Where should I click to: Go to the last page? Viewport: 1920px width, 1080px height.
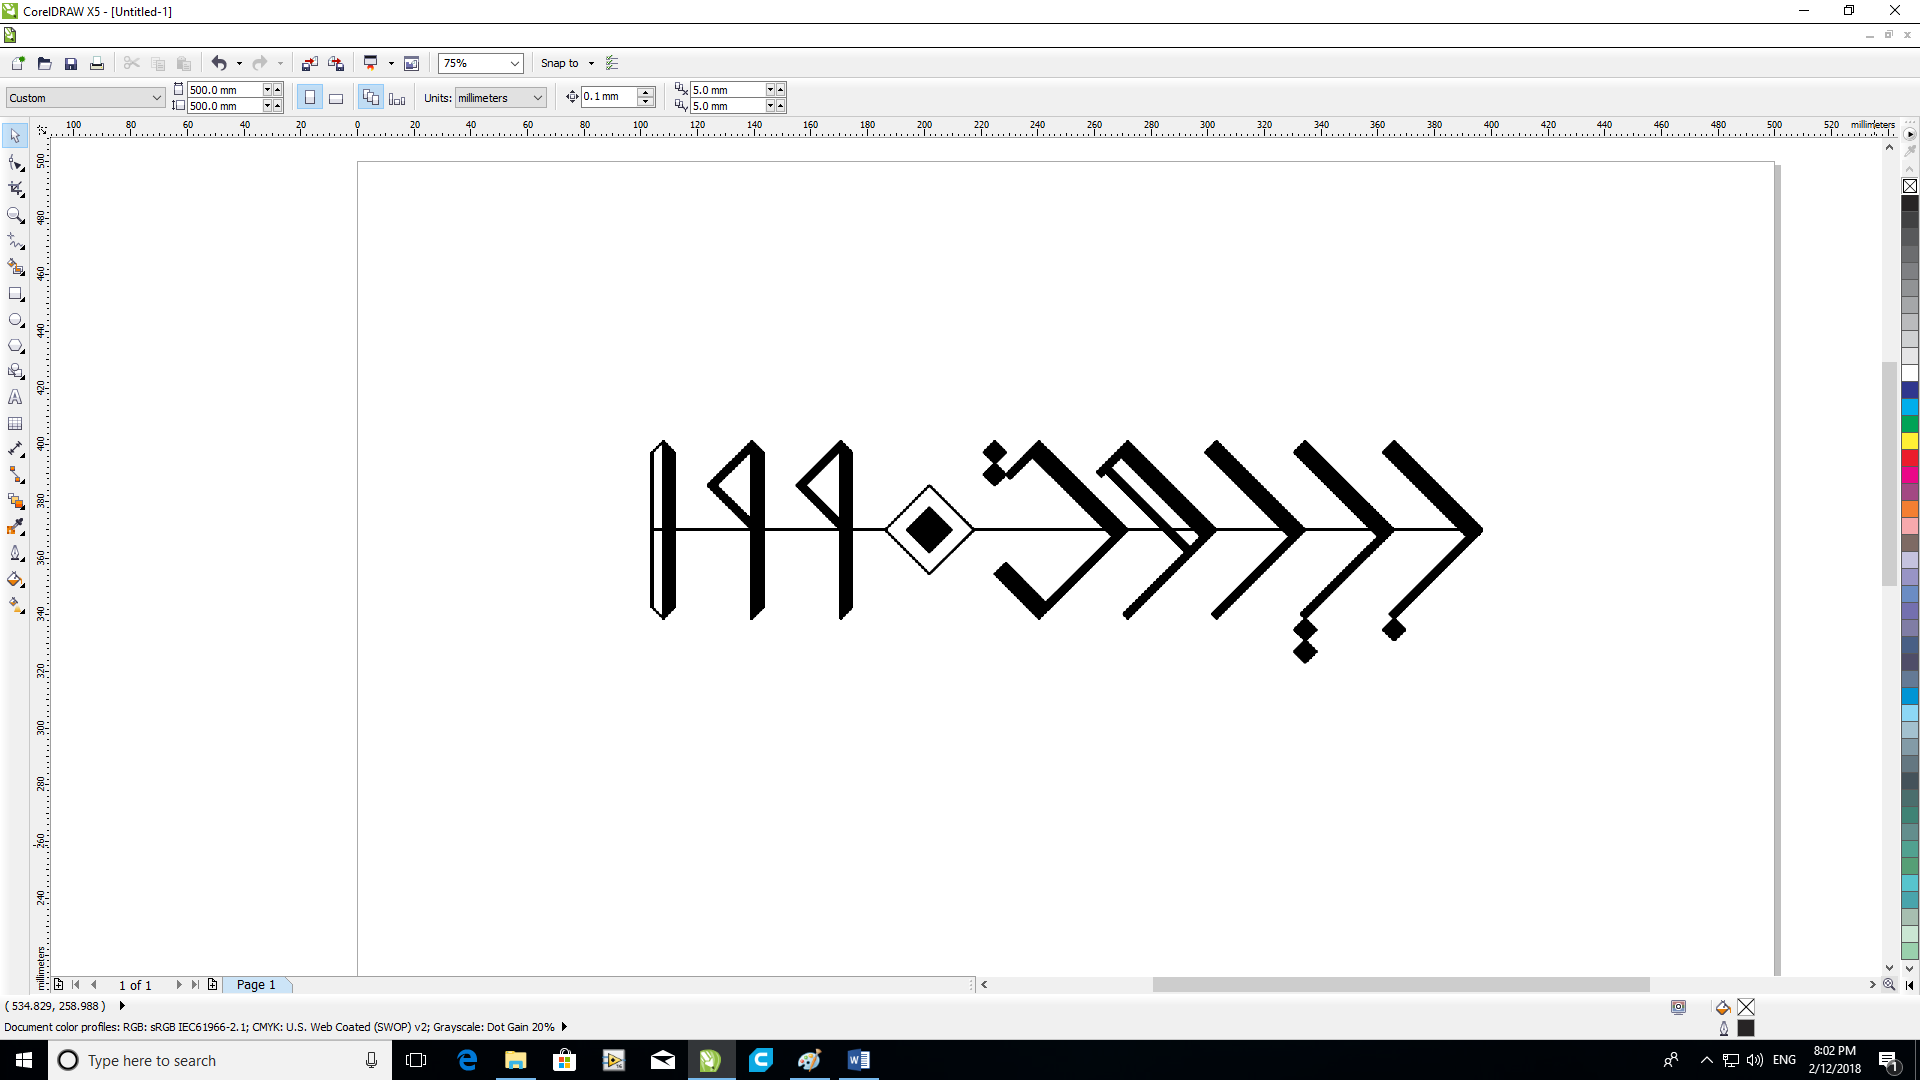195,985
